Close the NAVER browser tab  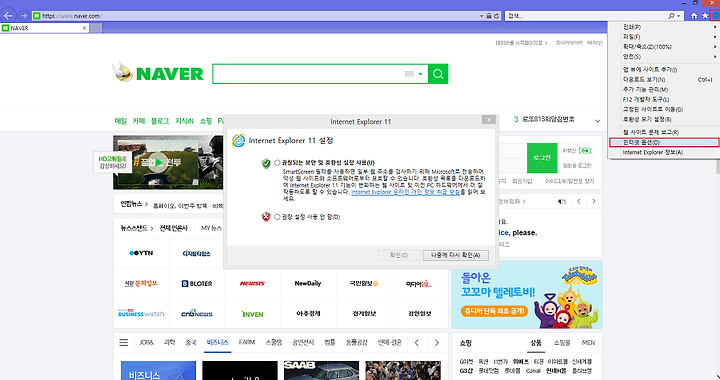coord(84,28)
